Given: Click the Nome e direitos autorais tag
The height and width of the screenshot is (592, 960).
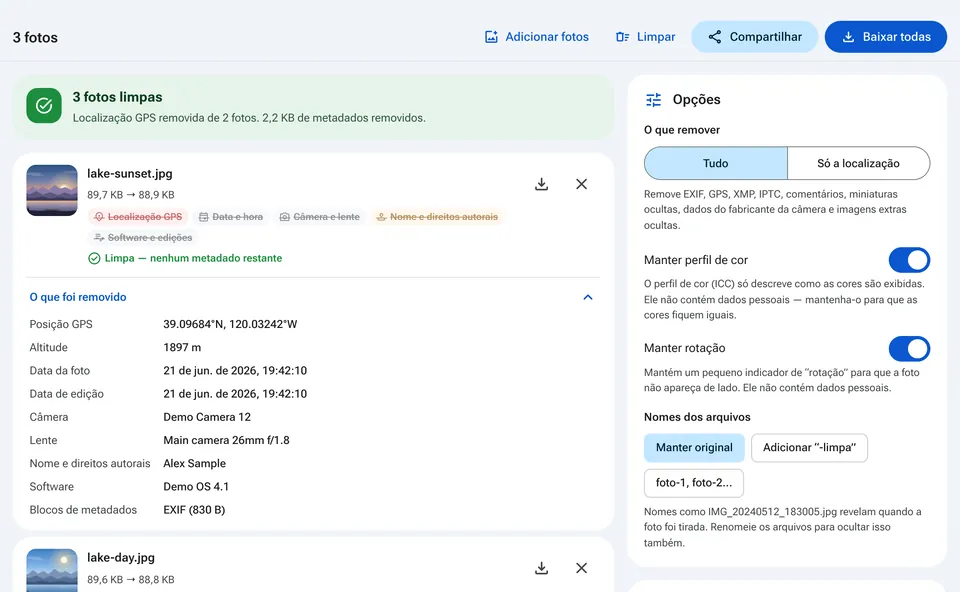Looking at the screenshot, I should point(437,217).
